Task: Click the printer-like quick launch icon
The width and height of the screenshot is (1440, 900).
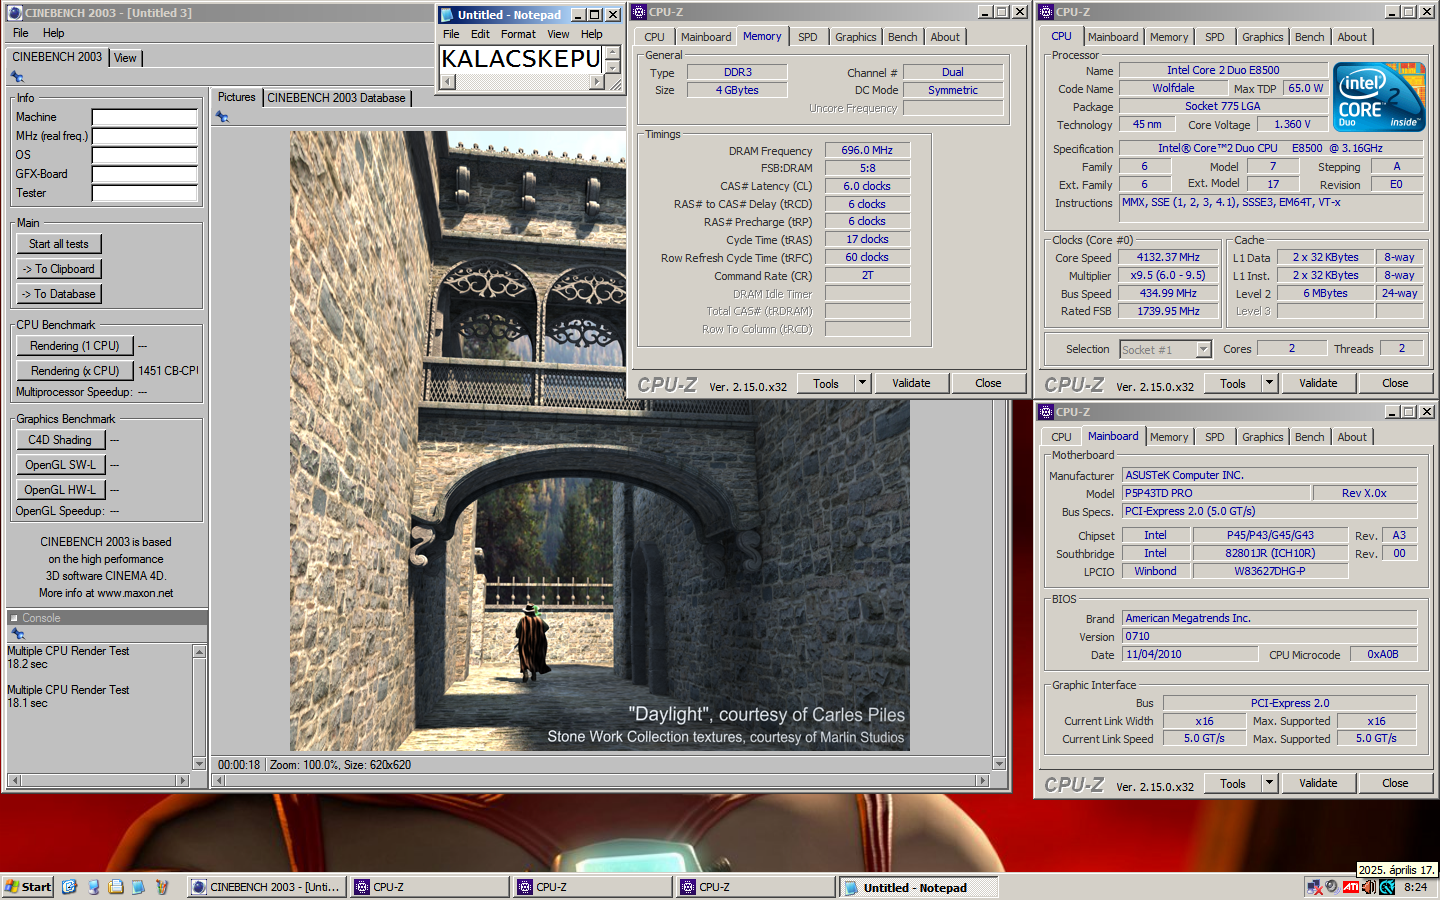Action: point(116,887)
